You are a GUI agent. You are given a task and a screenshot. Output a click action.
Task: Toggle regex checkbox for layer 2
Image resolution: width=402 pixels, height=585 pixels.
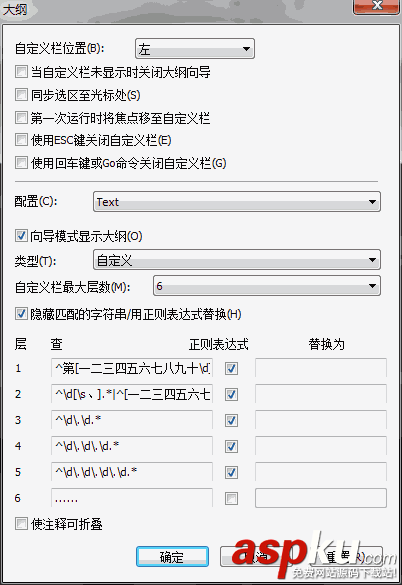(231, 394)
